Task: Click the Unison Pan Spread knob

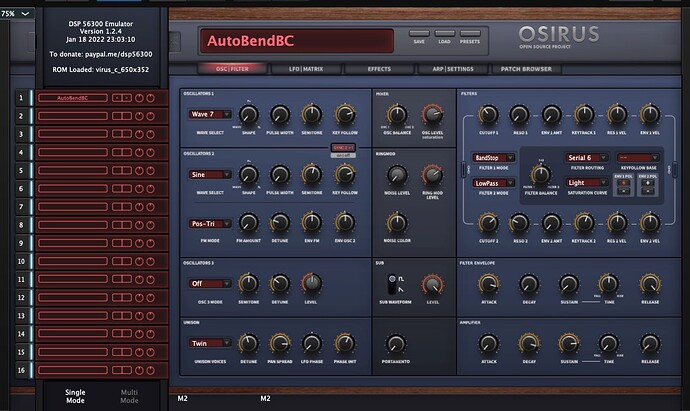Action: click(280, 344)
